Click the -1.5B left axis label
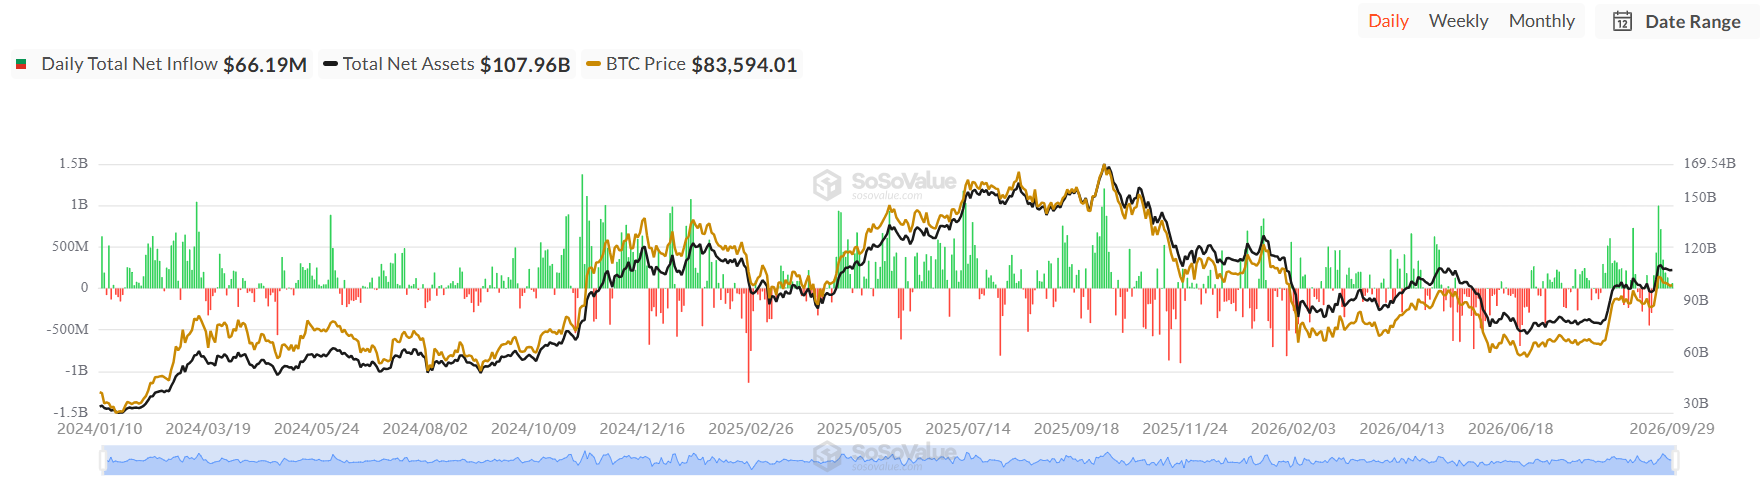 tap(70, 412)
